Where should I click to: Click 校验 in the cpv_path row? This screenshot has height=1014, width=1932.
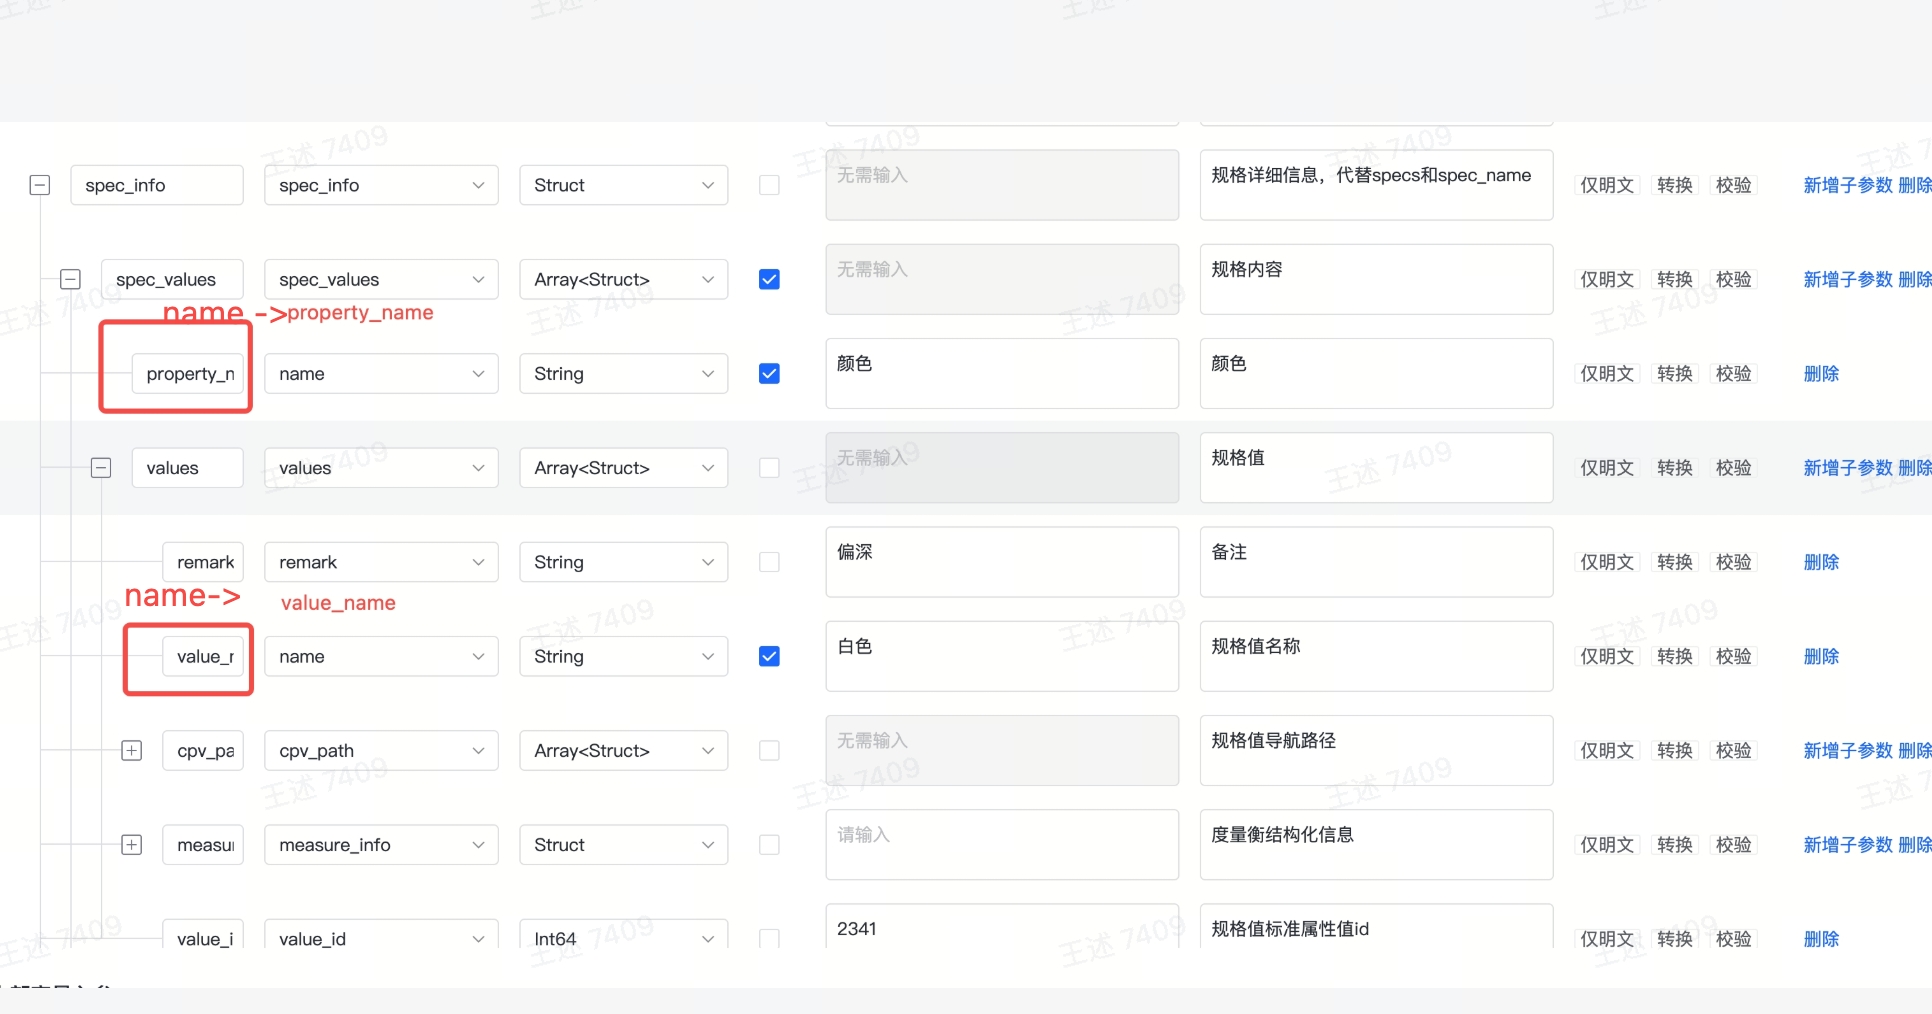pos(1733,751)
